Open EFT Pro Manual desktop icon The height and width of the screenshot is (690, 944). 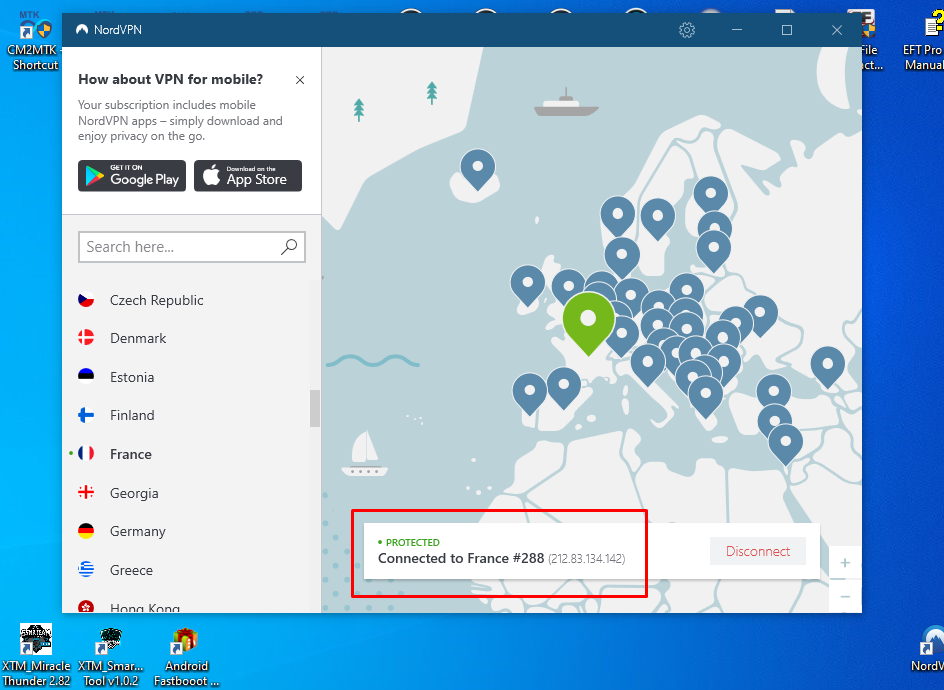click(924, 40)
